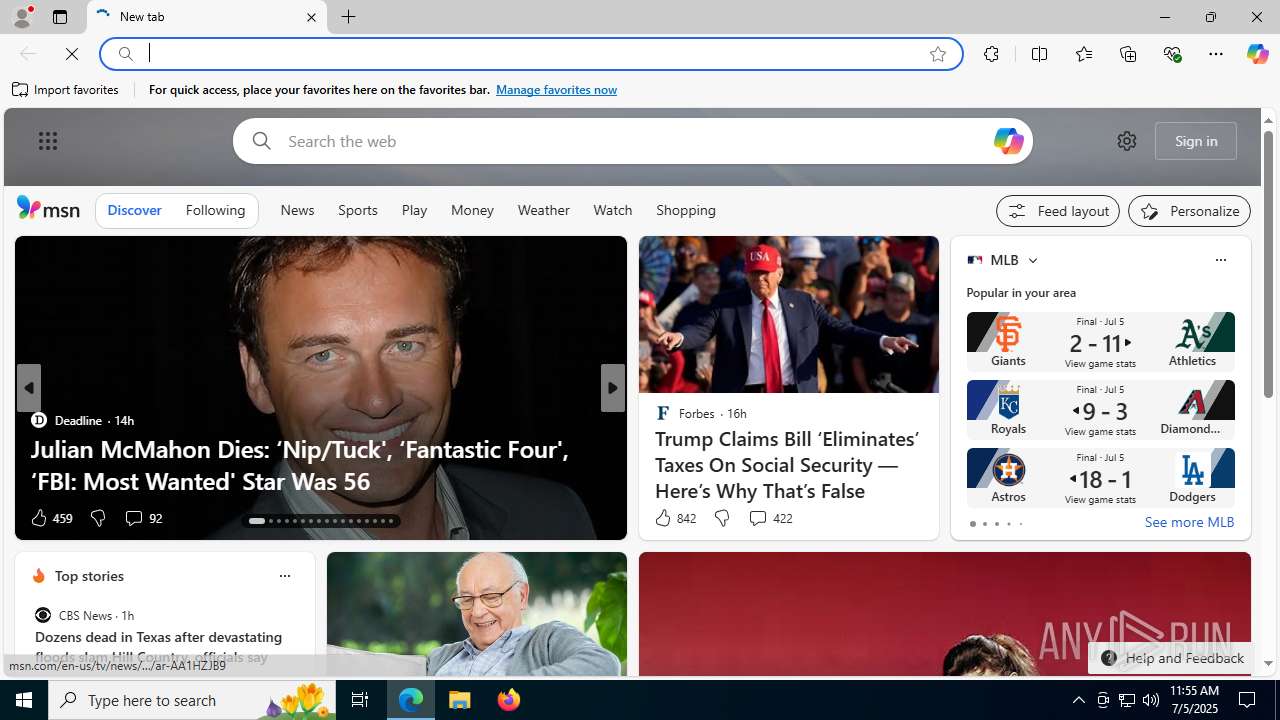
Task: Open the Weather menu
Action: [543, 210]
